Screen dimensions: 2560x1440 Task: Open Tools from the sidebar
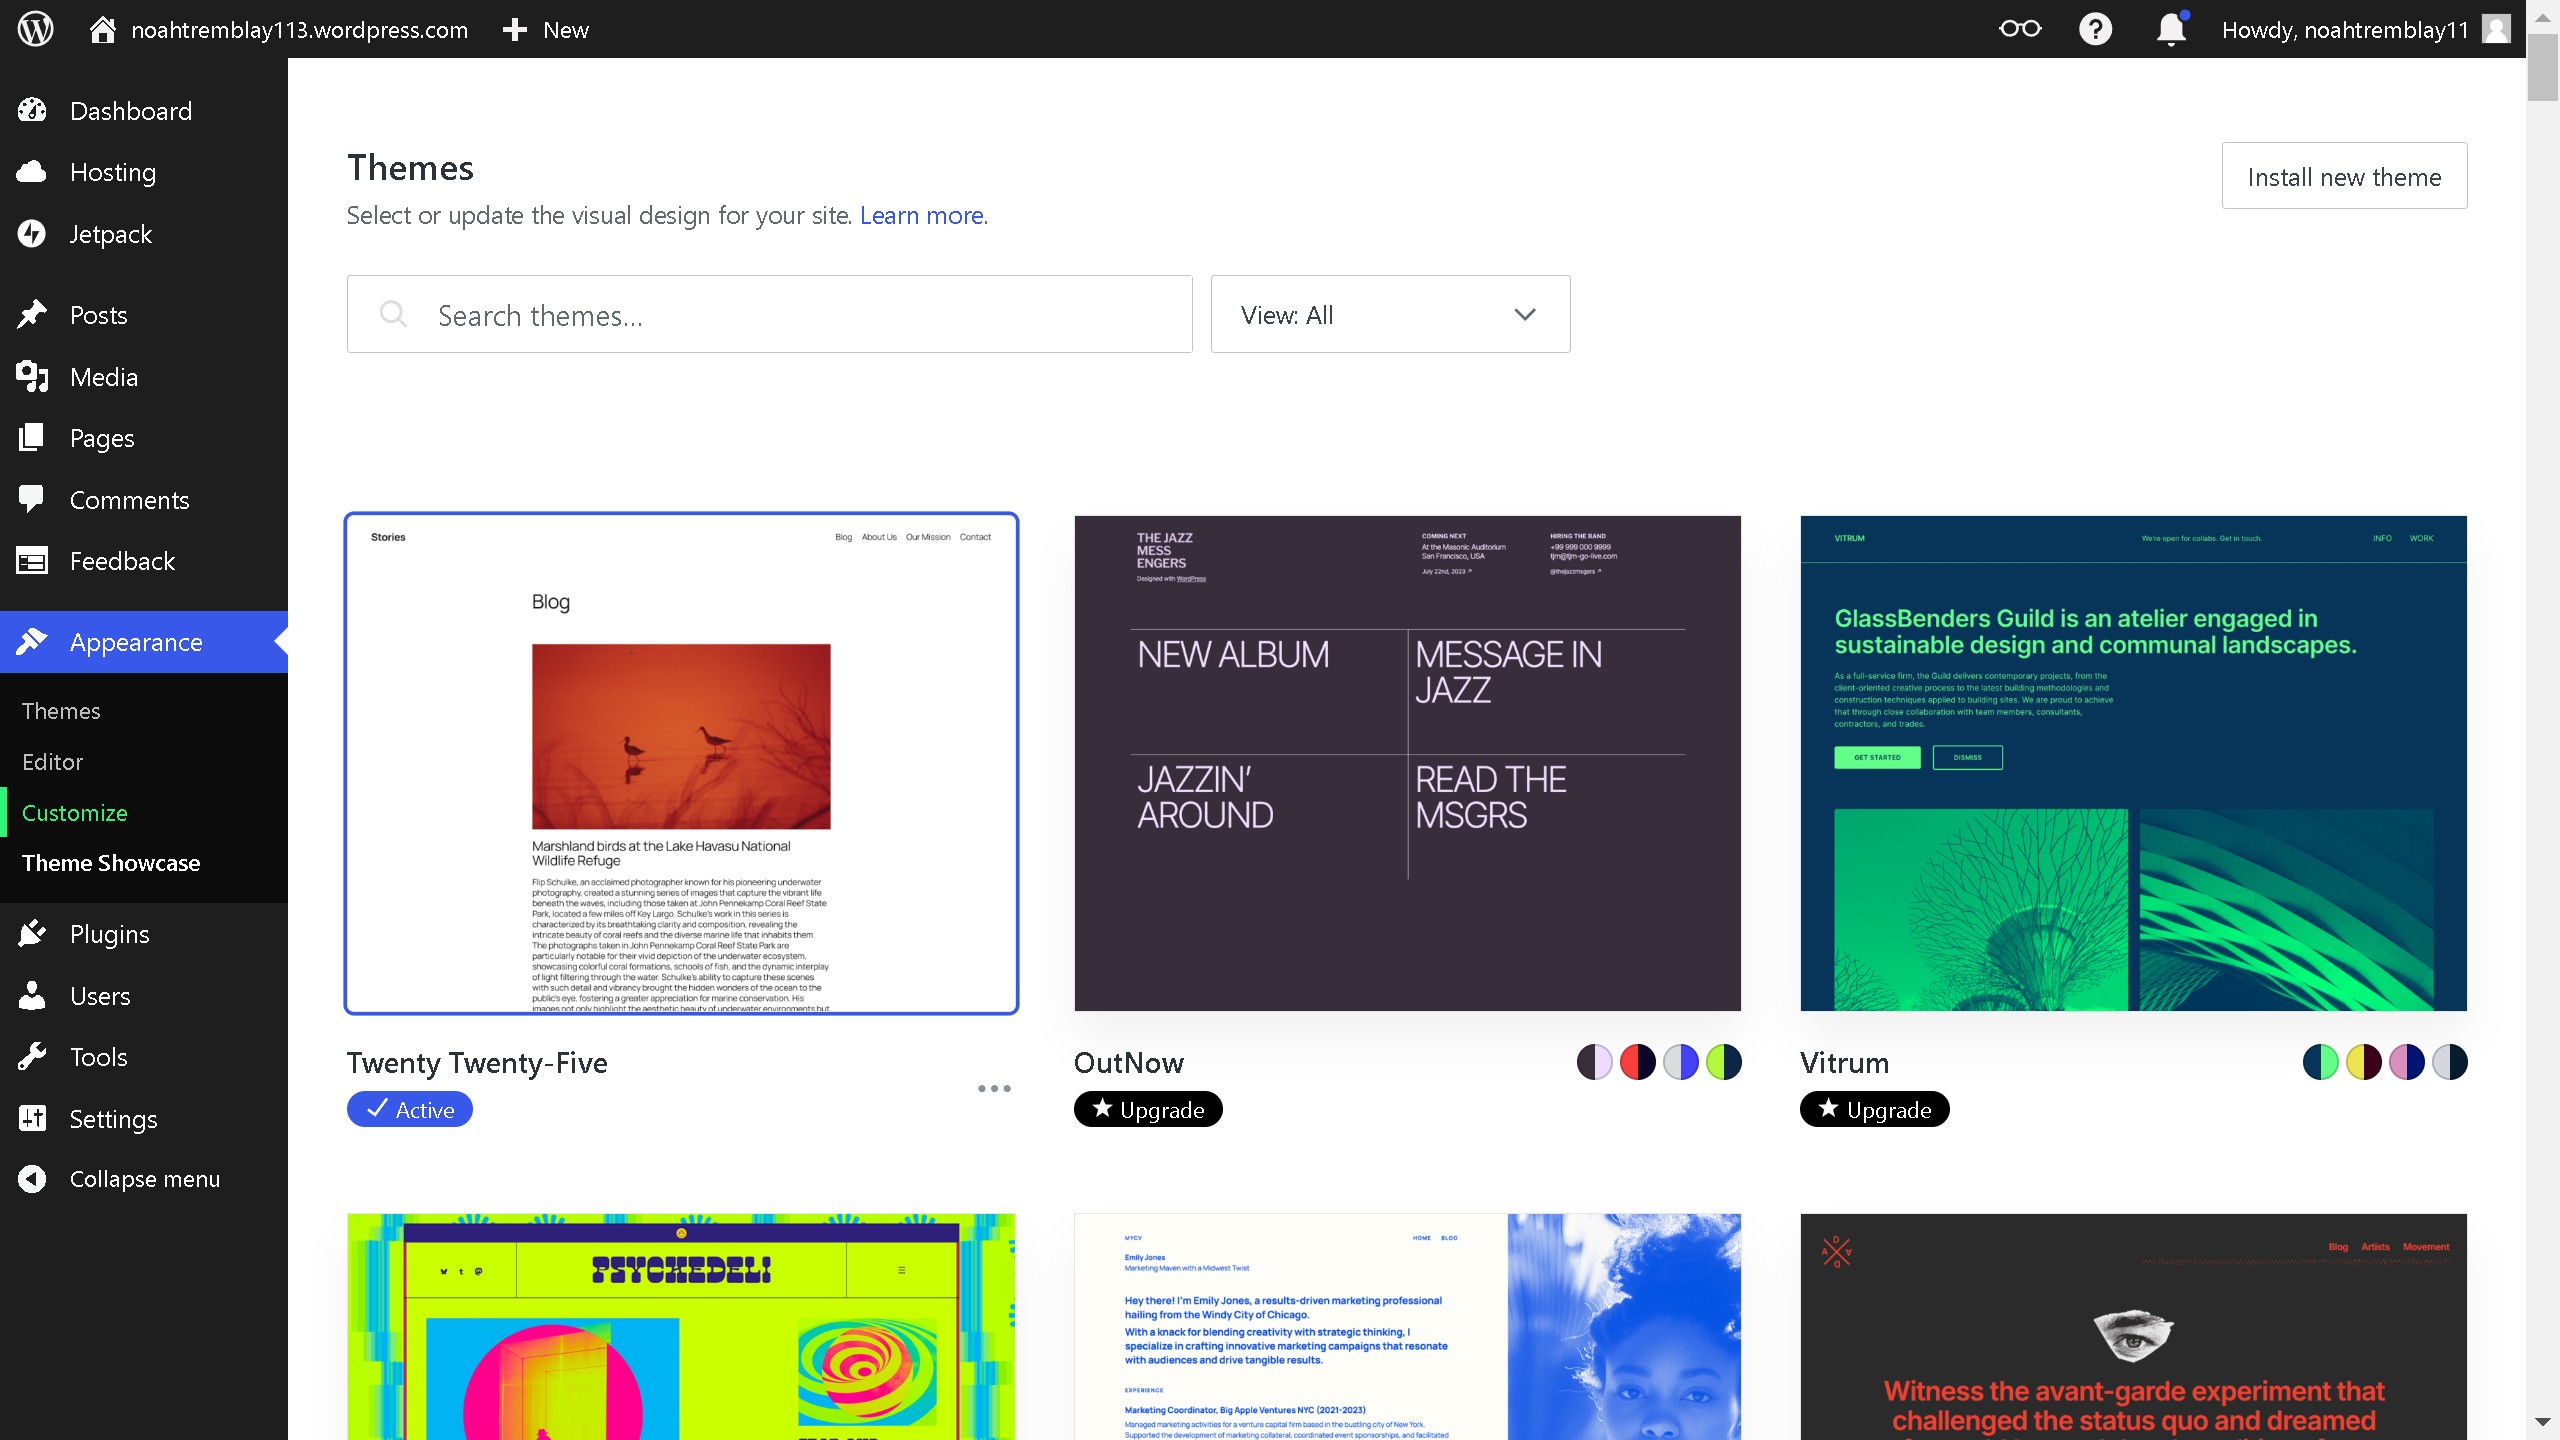pos(98,1057)
